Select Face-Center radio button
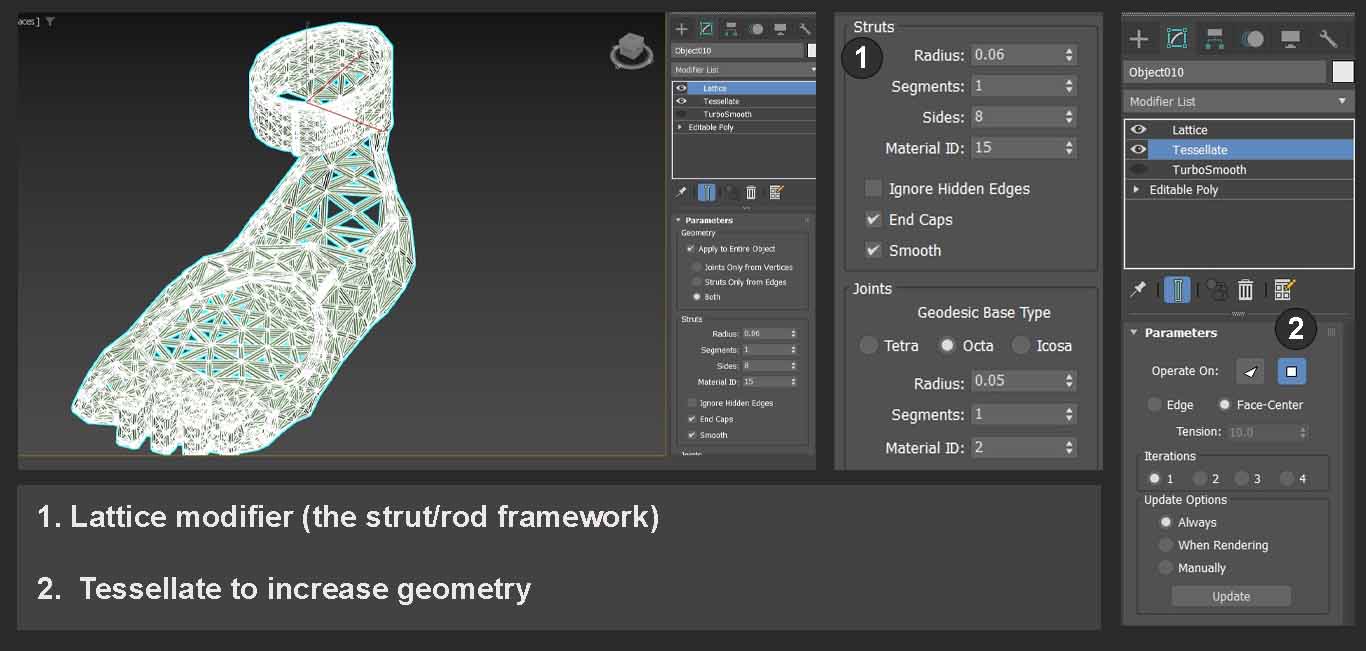 click(x=1224, y=405)
